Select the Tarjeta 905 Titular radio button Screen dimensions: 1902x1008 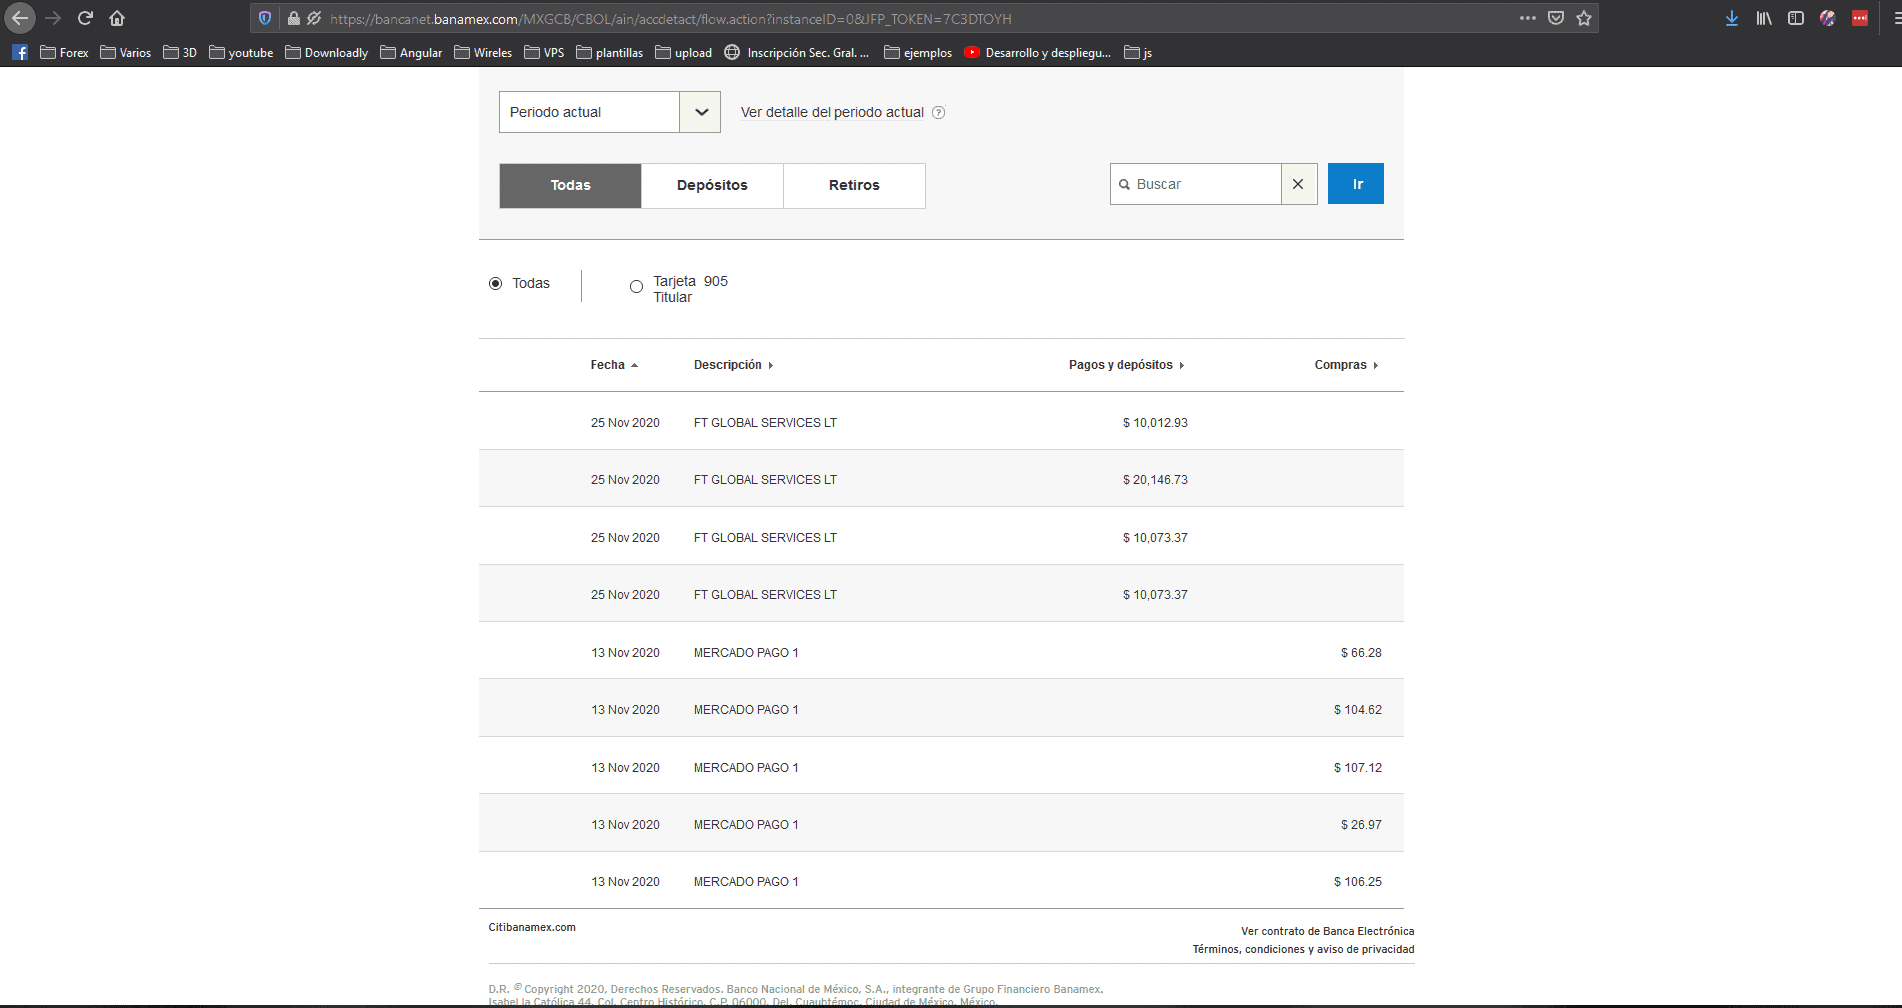point(636,287)
